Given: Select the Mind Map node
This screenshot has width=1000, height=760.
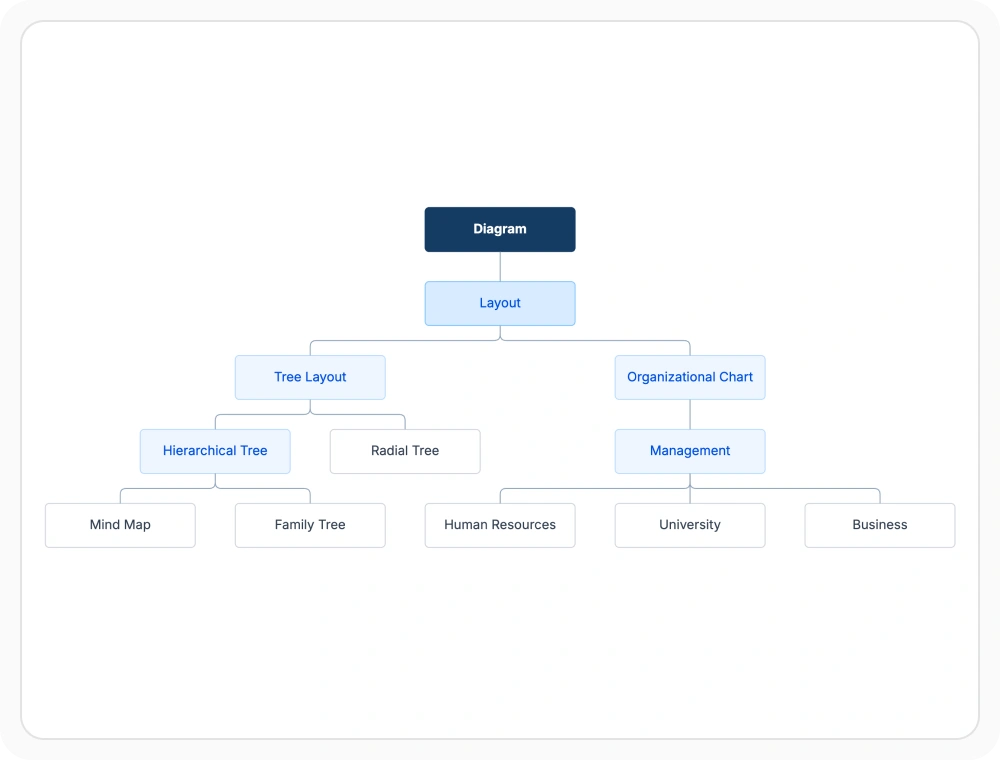Looking at the screenshot, I should (120, 525).
